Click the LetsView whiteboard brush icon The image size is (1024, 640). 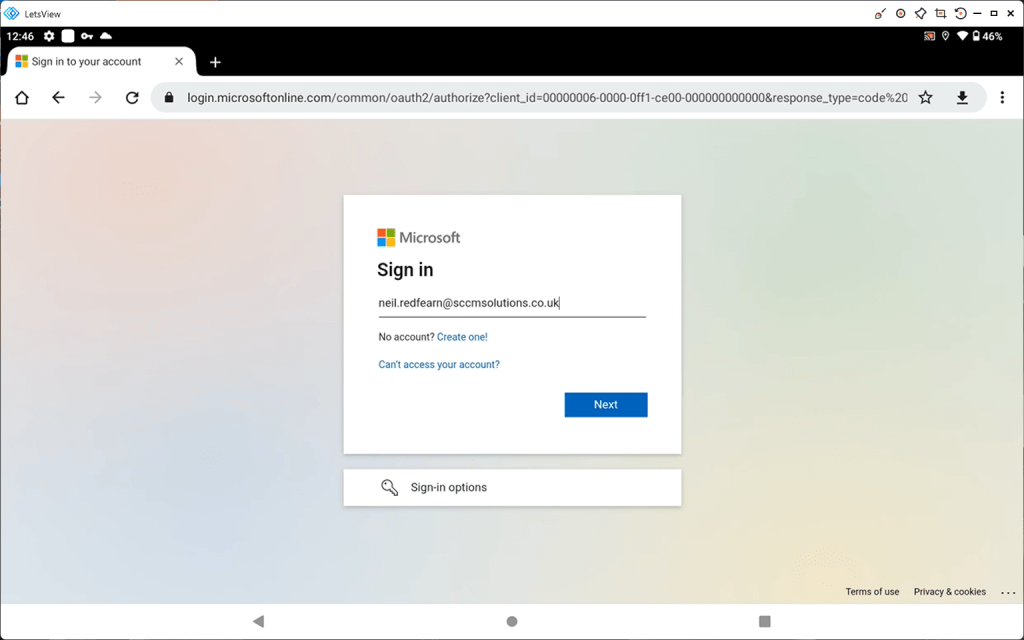pos(881,13)
